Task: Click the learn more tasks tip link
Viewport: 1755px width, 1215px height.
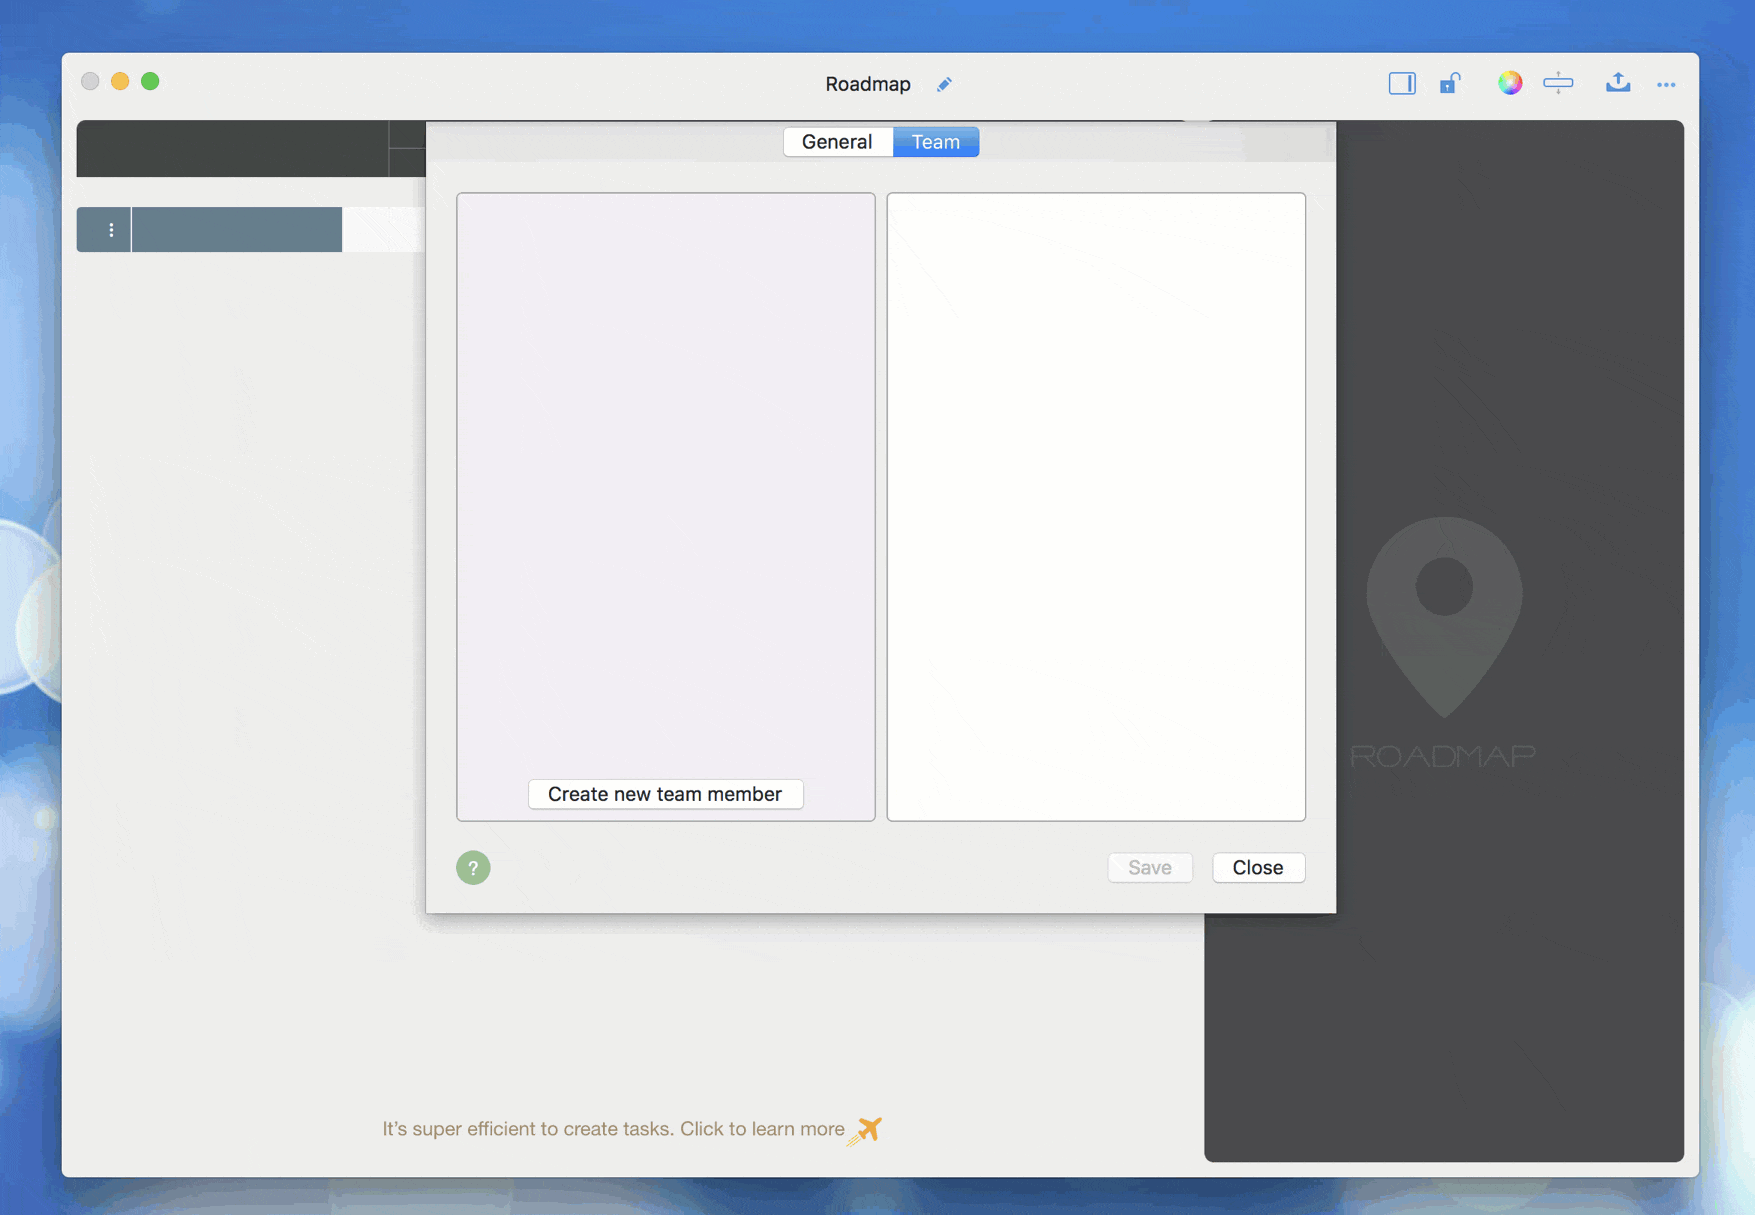Action: (x=612, y=1129)
